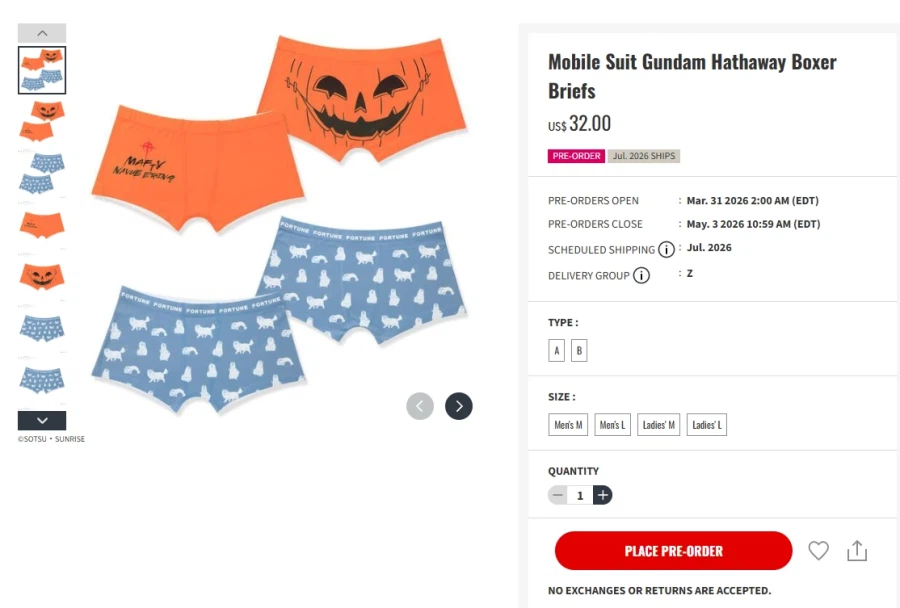900x608 pixels.
Task: Go to next product image
Action: pos(458,405)
